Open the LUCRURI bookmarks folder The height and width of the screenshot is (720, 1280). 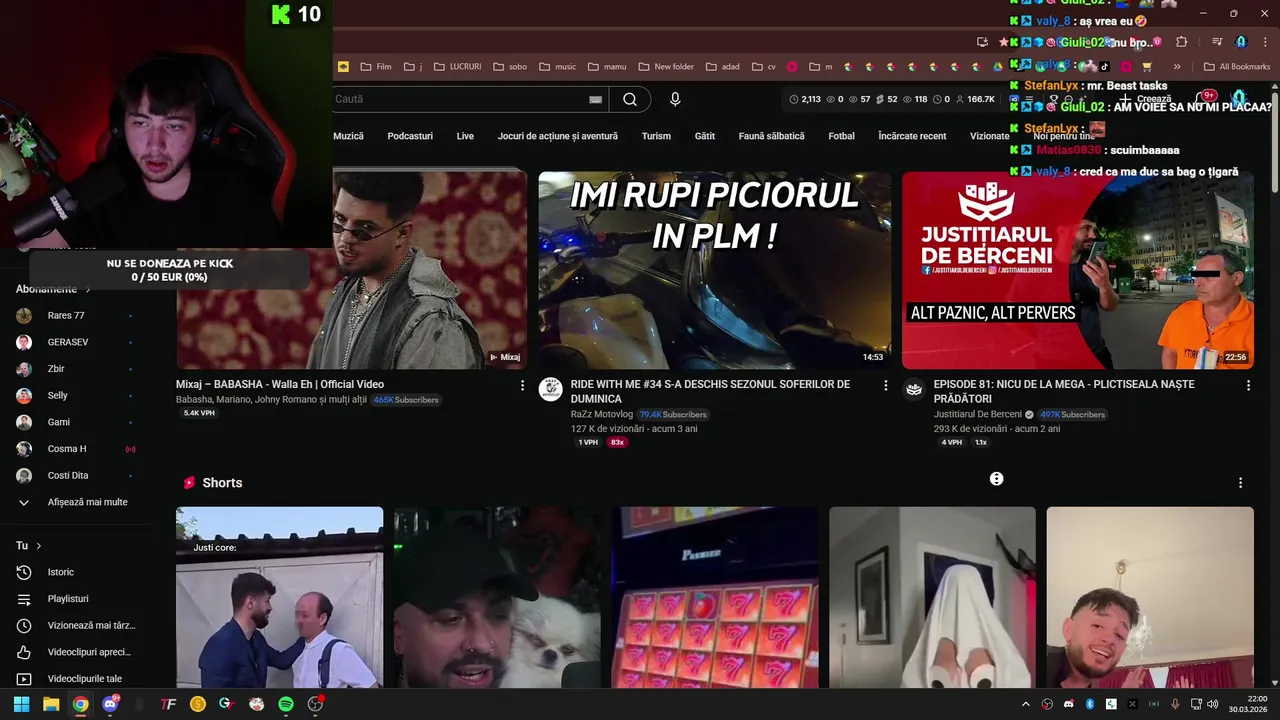(457, 67)
